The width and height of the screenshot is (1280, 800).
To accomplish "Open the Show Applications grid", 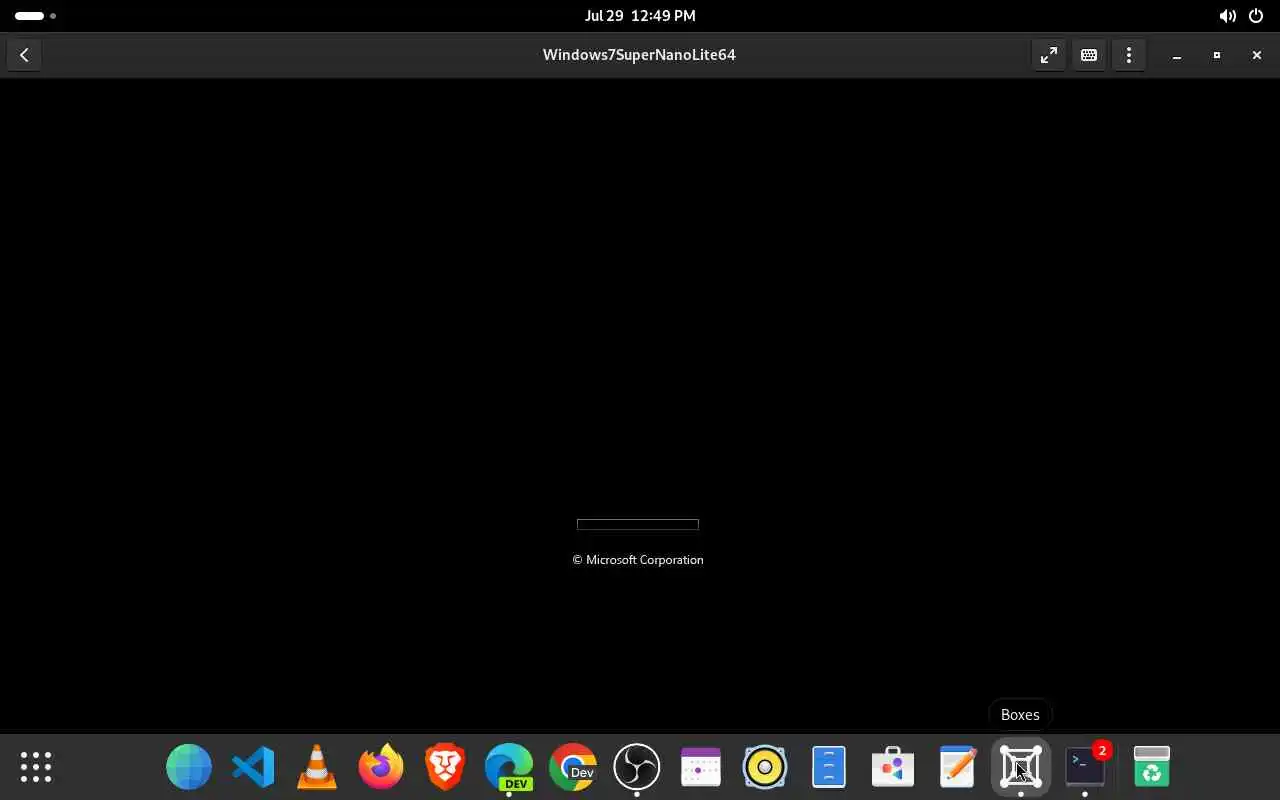I will (x=36, y=767).
